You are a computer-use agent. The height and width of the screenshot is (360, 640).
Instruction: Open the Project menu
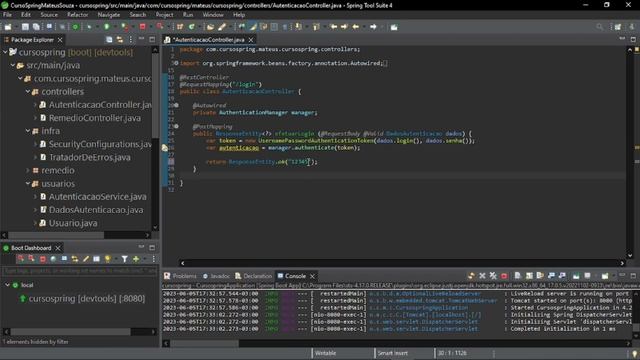[164, 15]
